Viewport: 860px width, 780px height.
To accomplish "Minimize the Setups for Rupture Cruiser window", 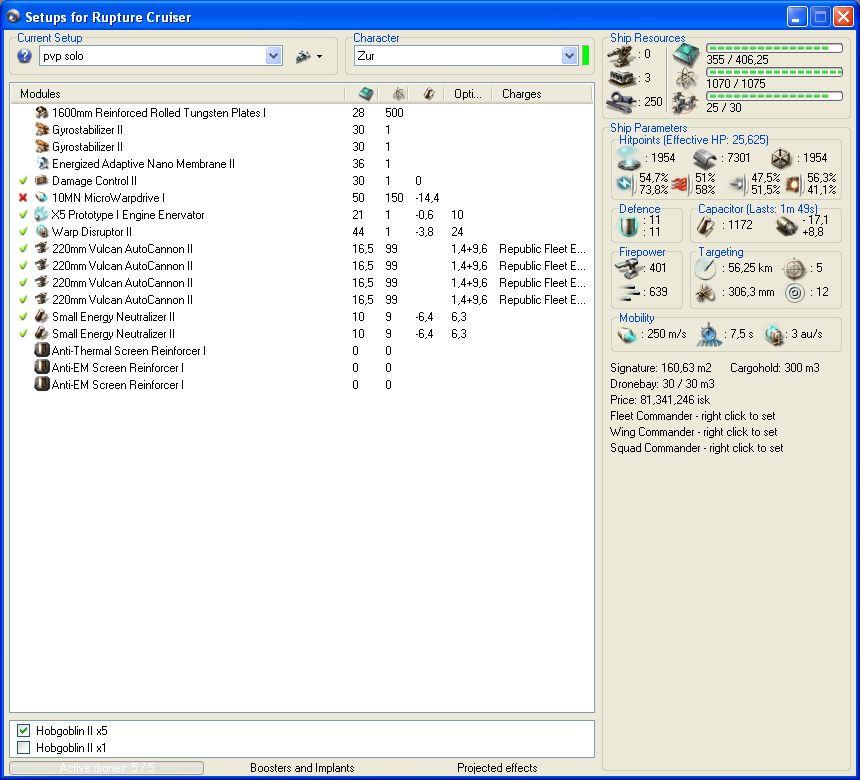I will pos(796,16).
